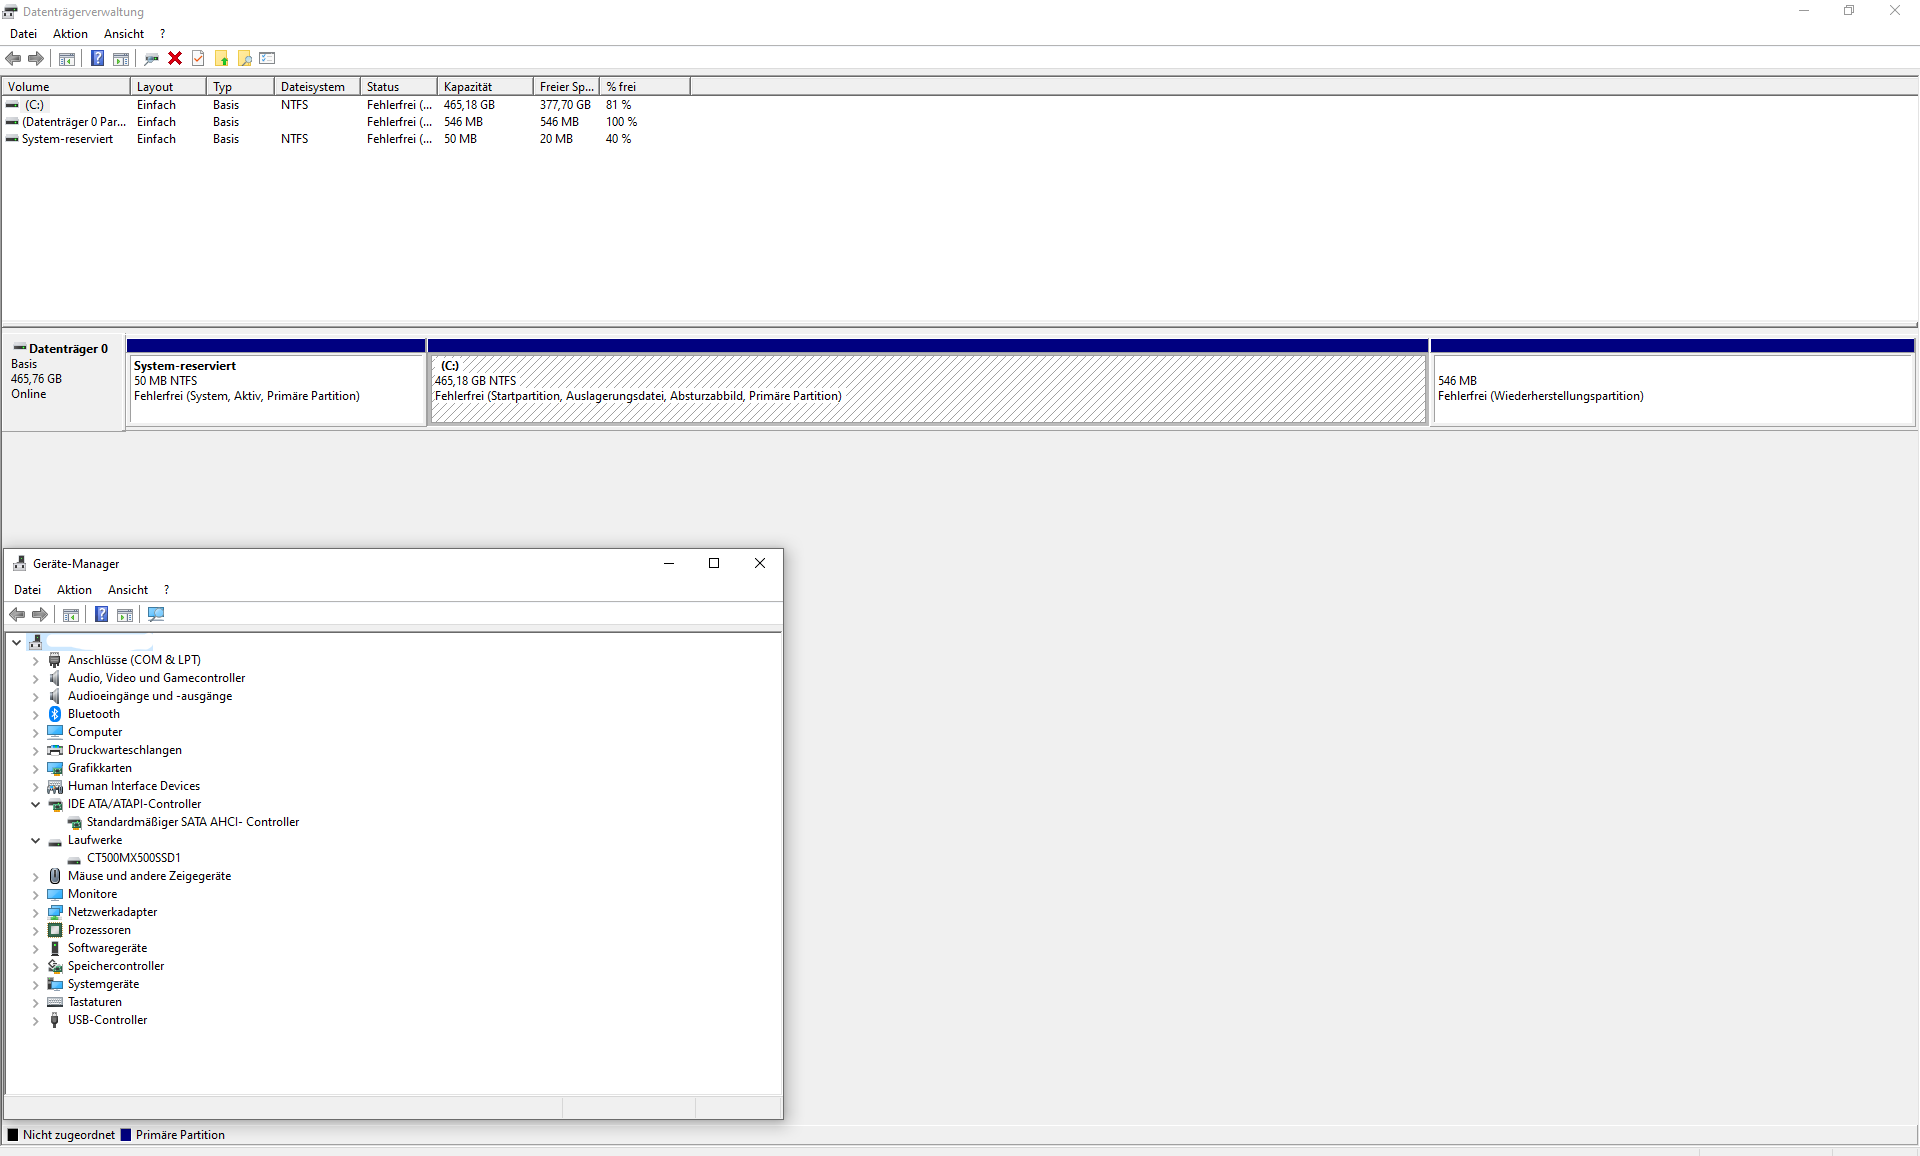This screenshot has height=1156, width=1920.
Task: Select the CT500MX500SSD1 drive entry
Action: pos(133,858)
